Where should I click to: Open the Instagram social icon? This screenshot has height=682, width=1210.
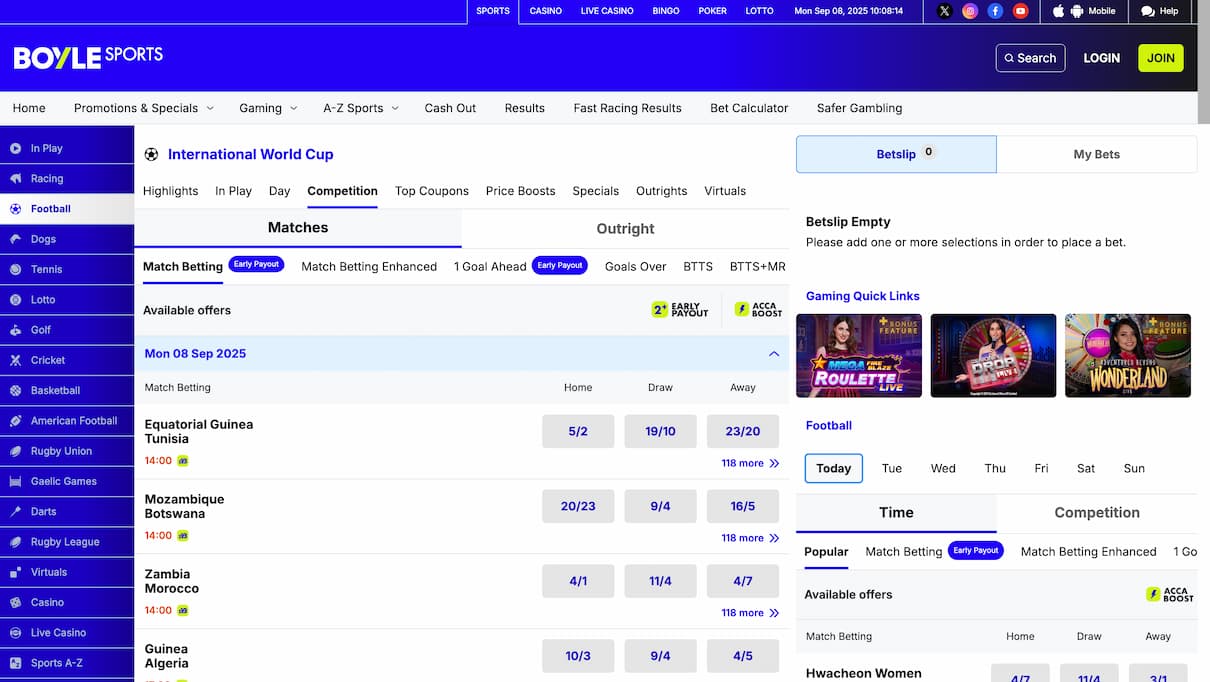pos(970,11)
